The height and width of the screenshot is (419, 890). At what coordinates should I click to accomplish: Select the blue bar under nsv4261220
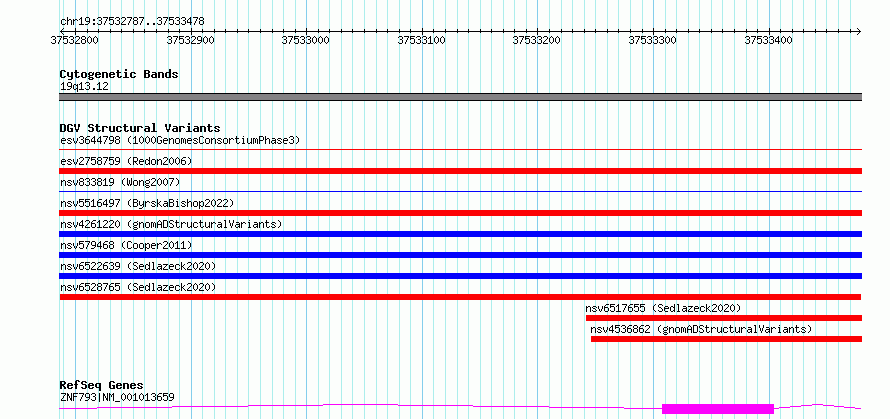460,234
